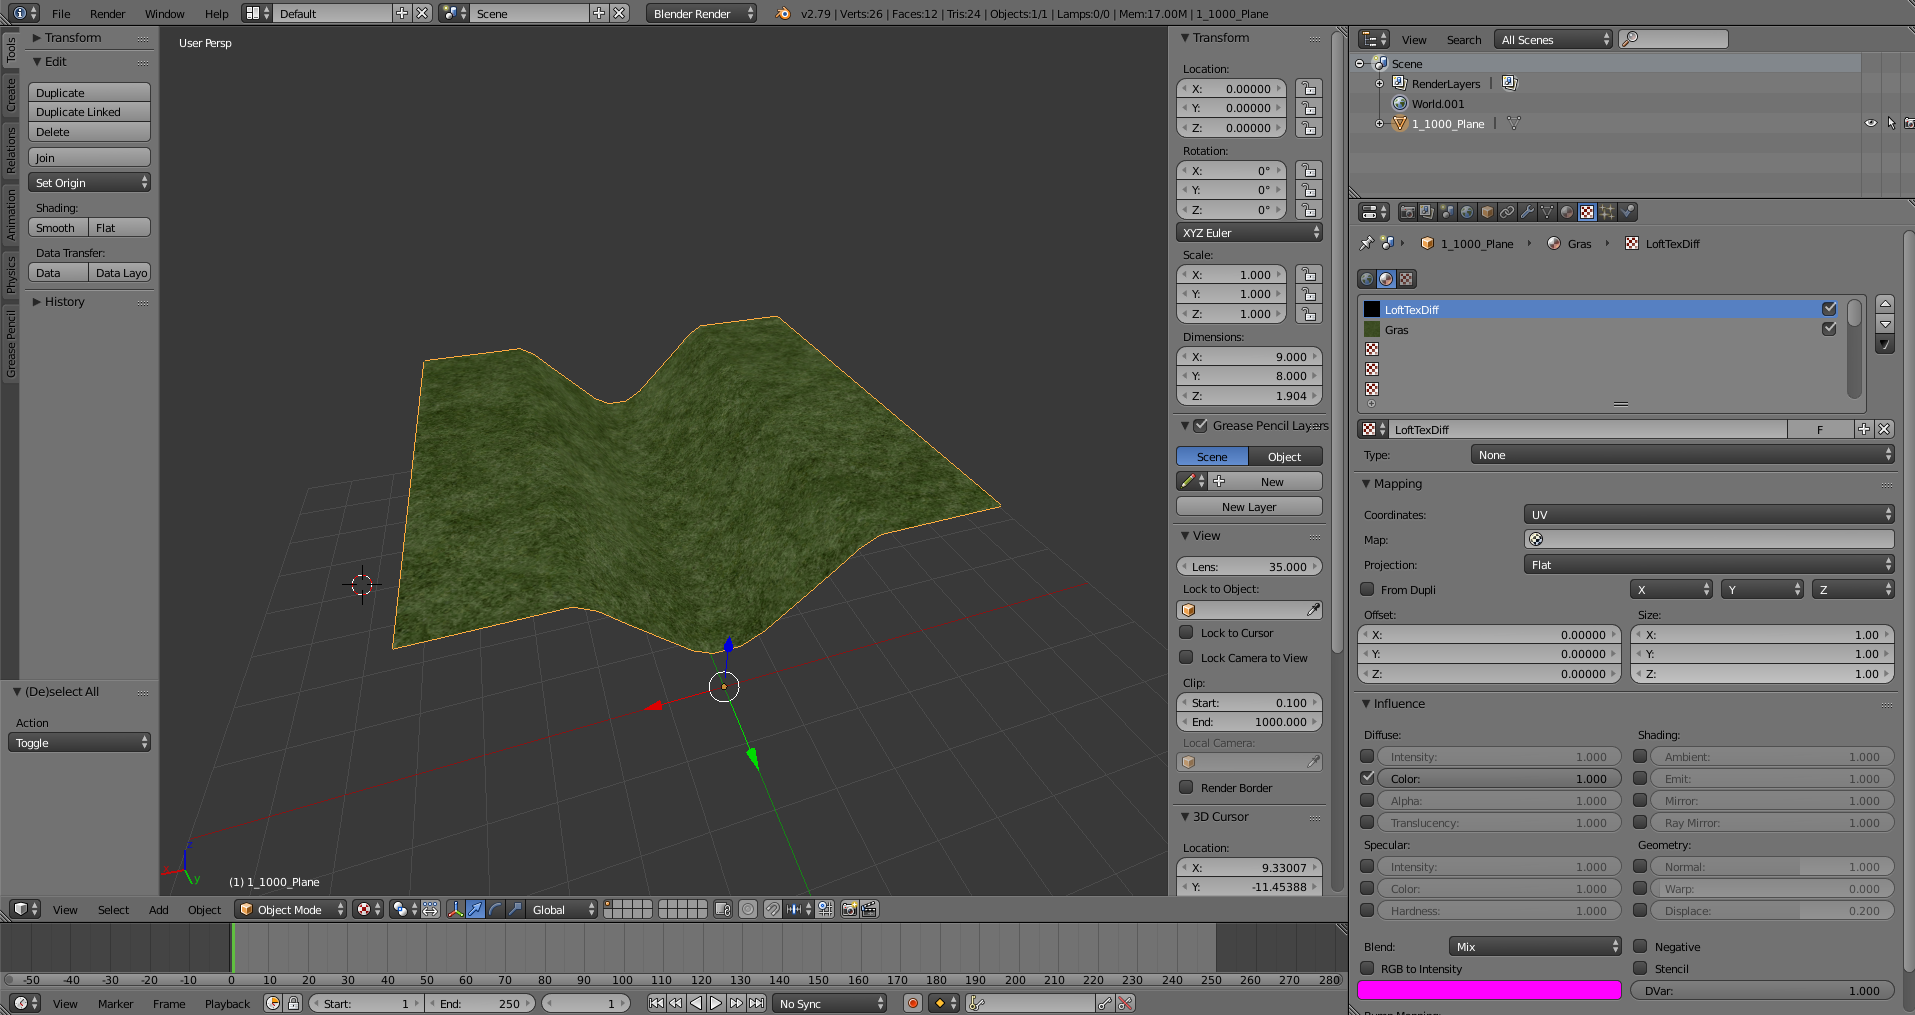The image size is (1915, 1015).
Task: Open the Render properties tab (camera icon)
Action: tap(1407, 212)
